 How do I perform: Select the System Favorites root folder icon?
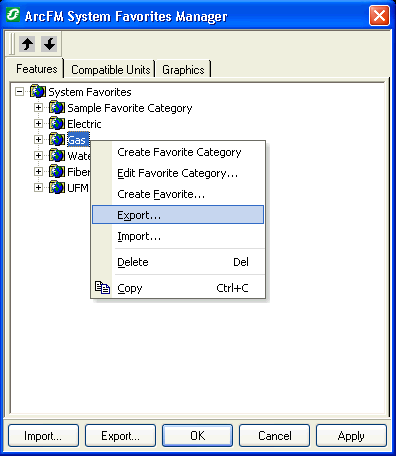tap(38, 91)
